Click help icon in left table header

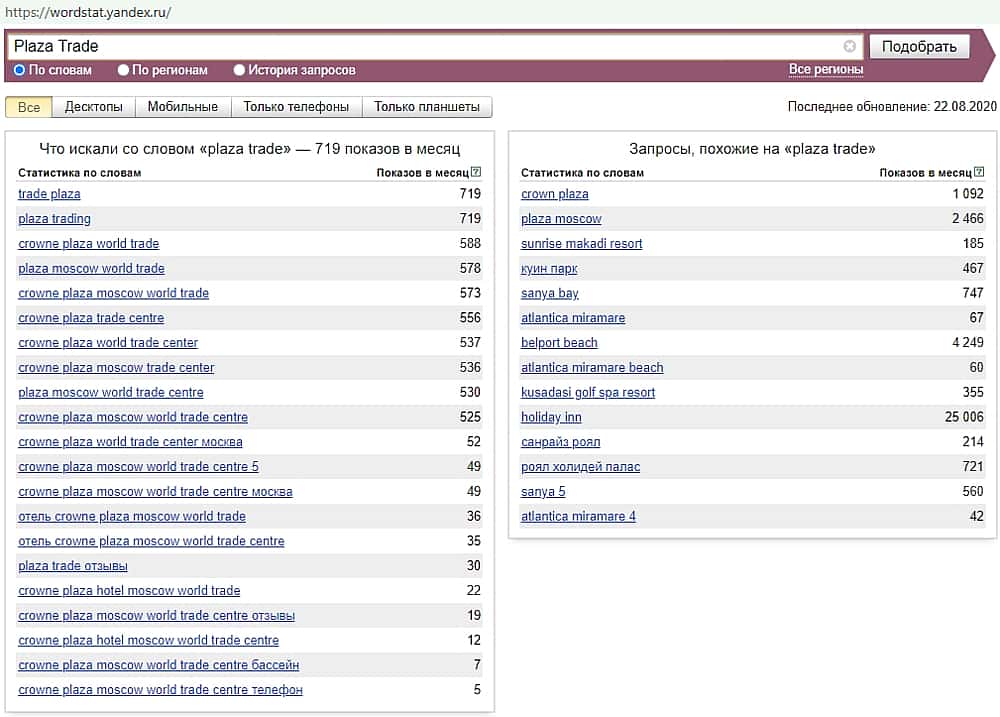pyautogui.click(x=476, y=173)
